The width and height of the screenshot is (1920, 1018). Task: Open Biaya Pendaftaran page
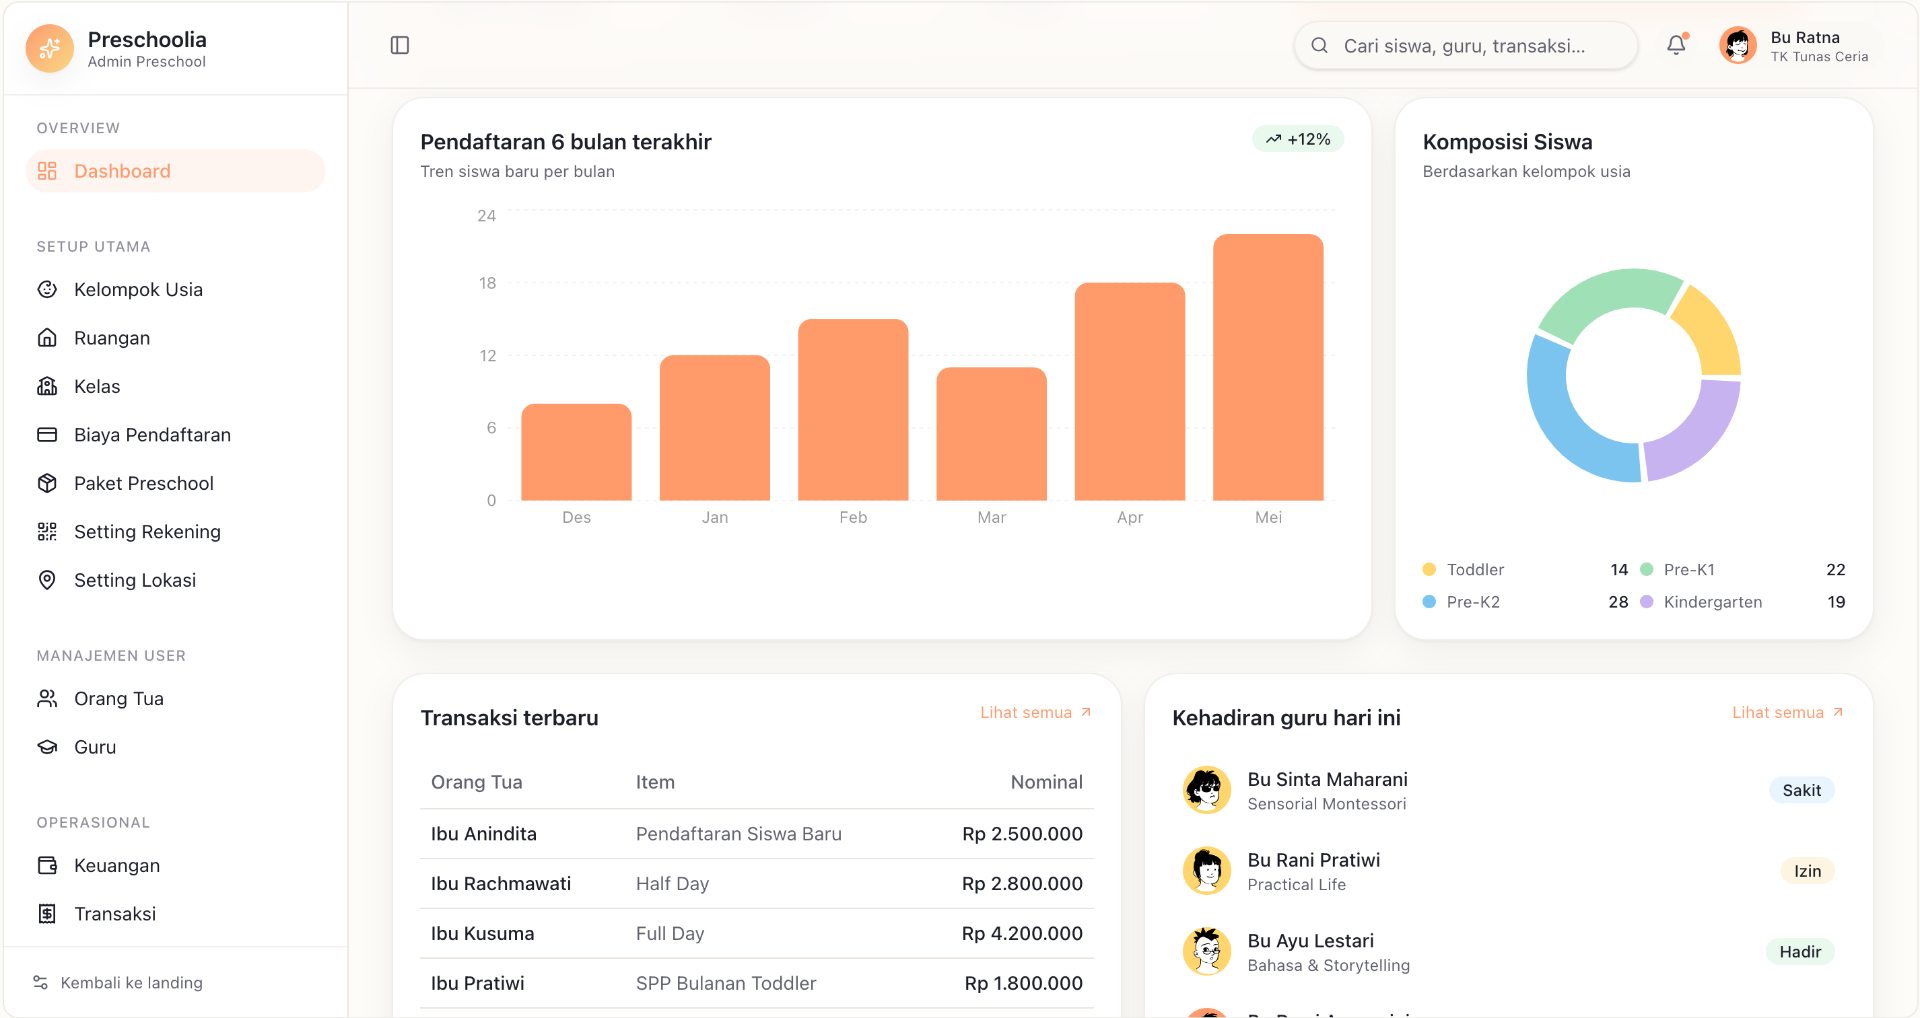click(x=175, y=435)
